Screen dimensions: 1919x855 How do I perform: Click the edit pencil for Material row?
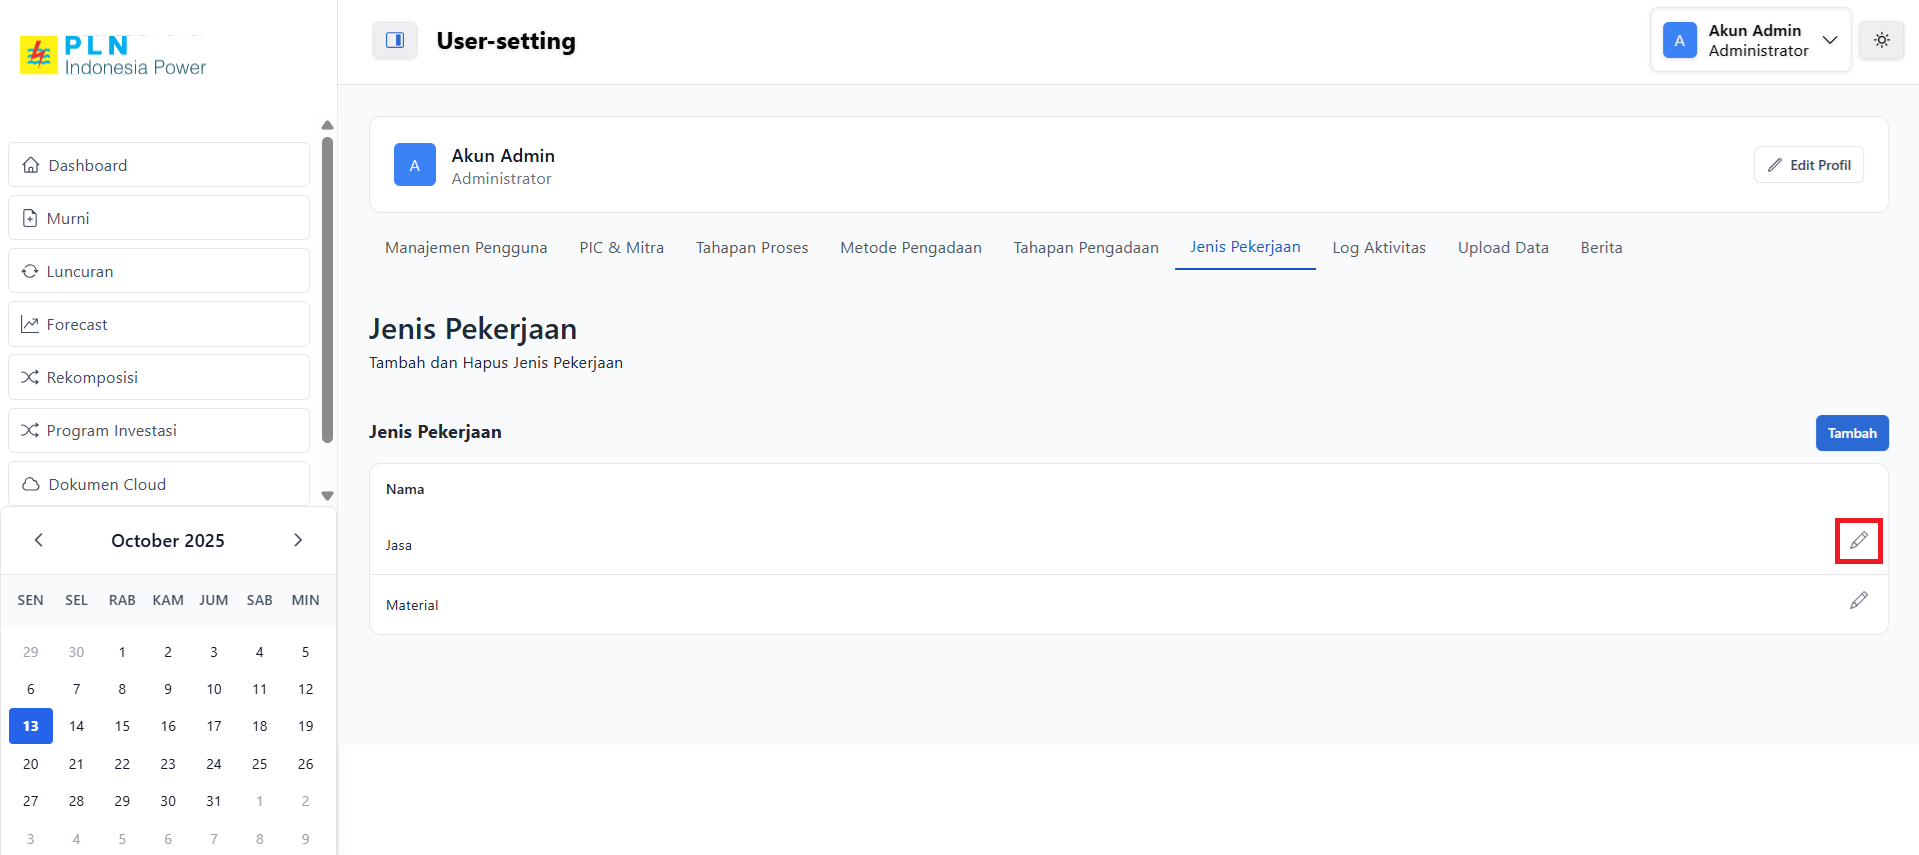(1858, 601)
